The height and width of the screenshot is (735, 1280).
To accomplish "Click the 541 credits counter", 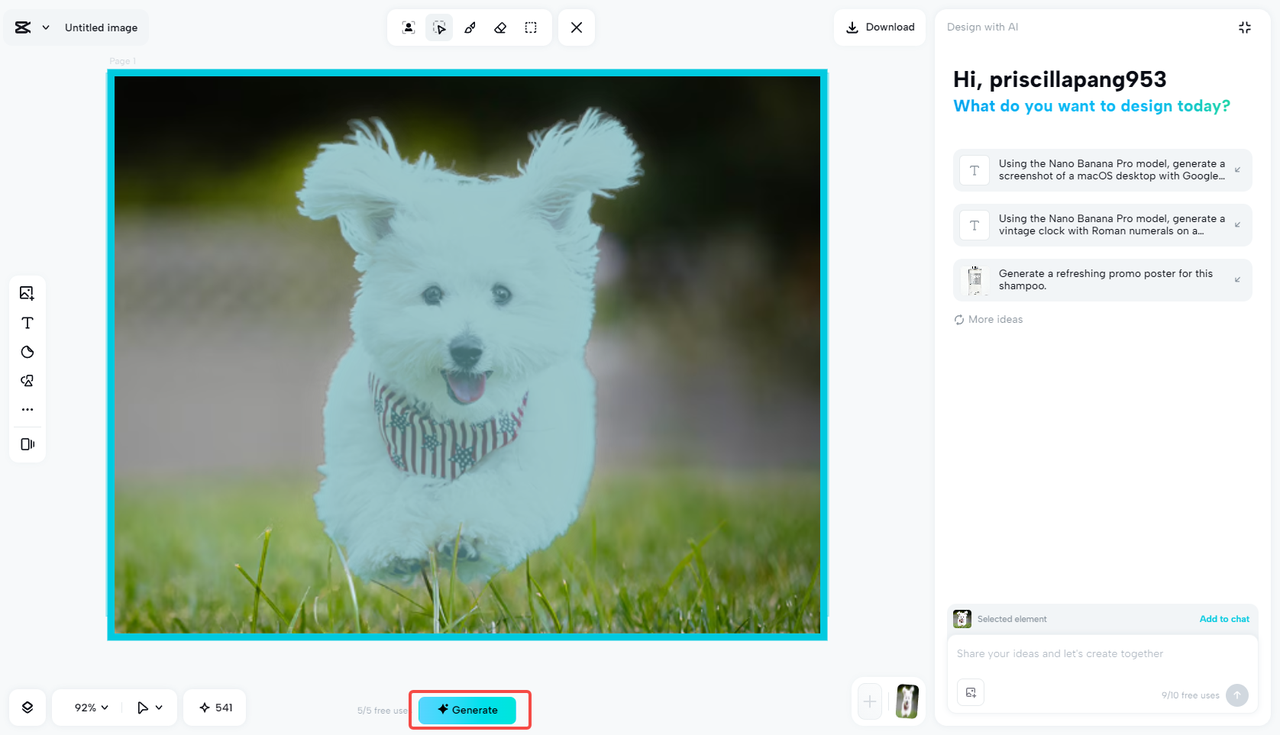I will coord(215,707).
